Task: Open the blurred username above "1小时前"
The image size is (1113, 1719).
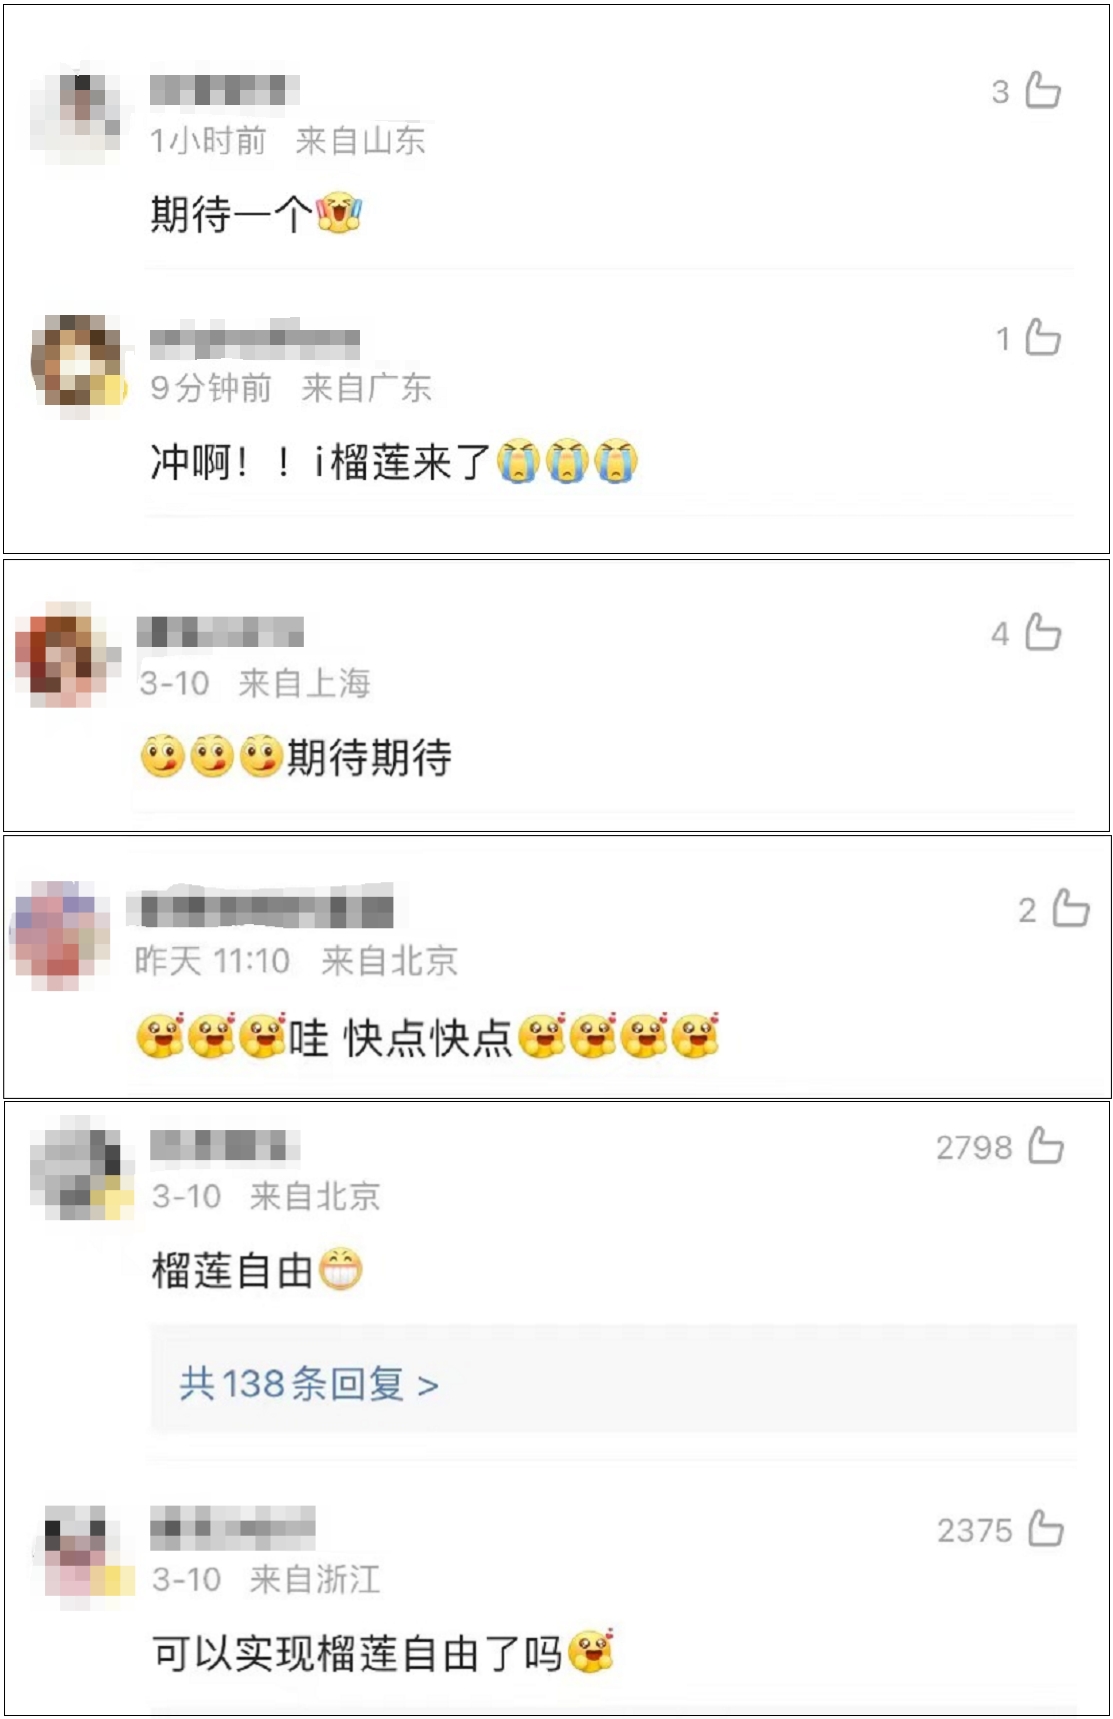Action: pyautogui.click(x=224, y=90)
